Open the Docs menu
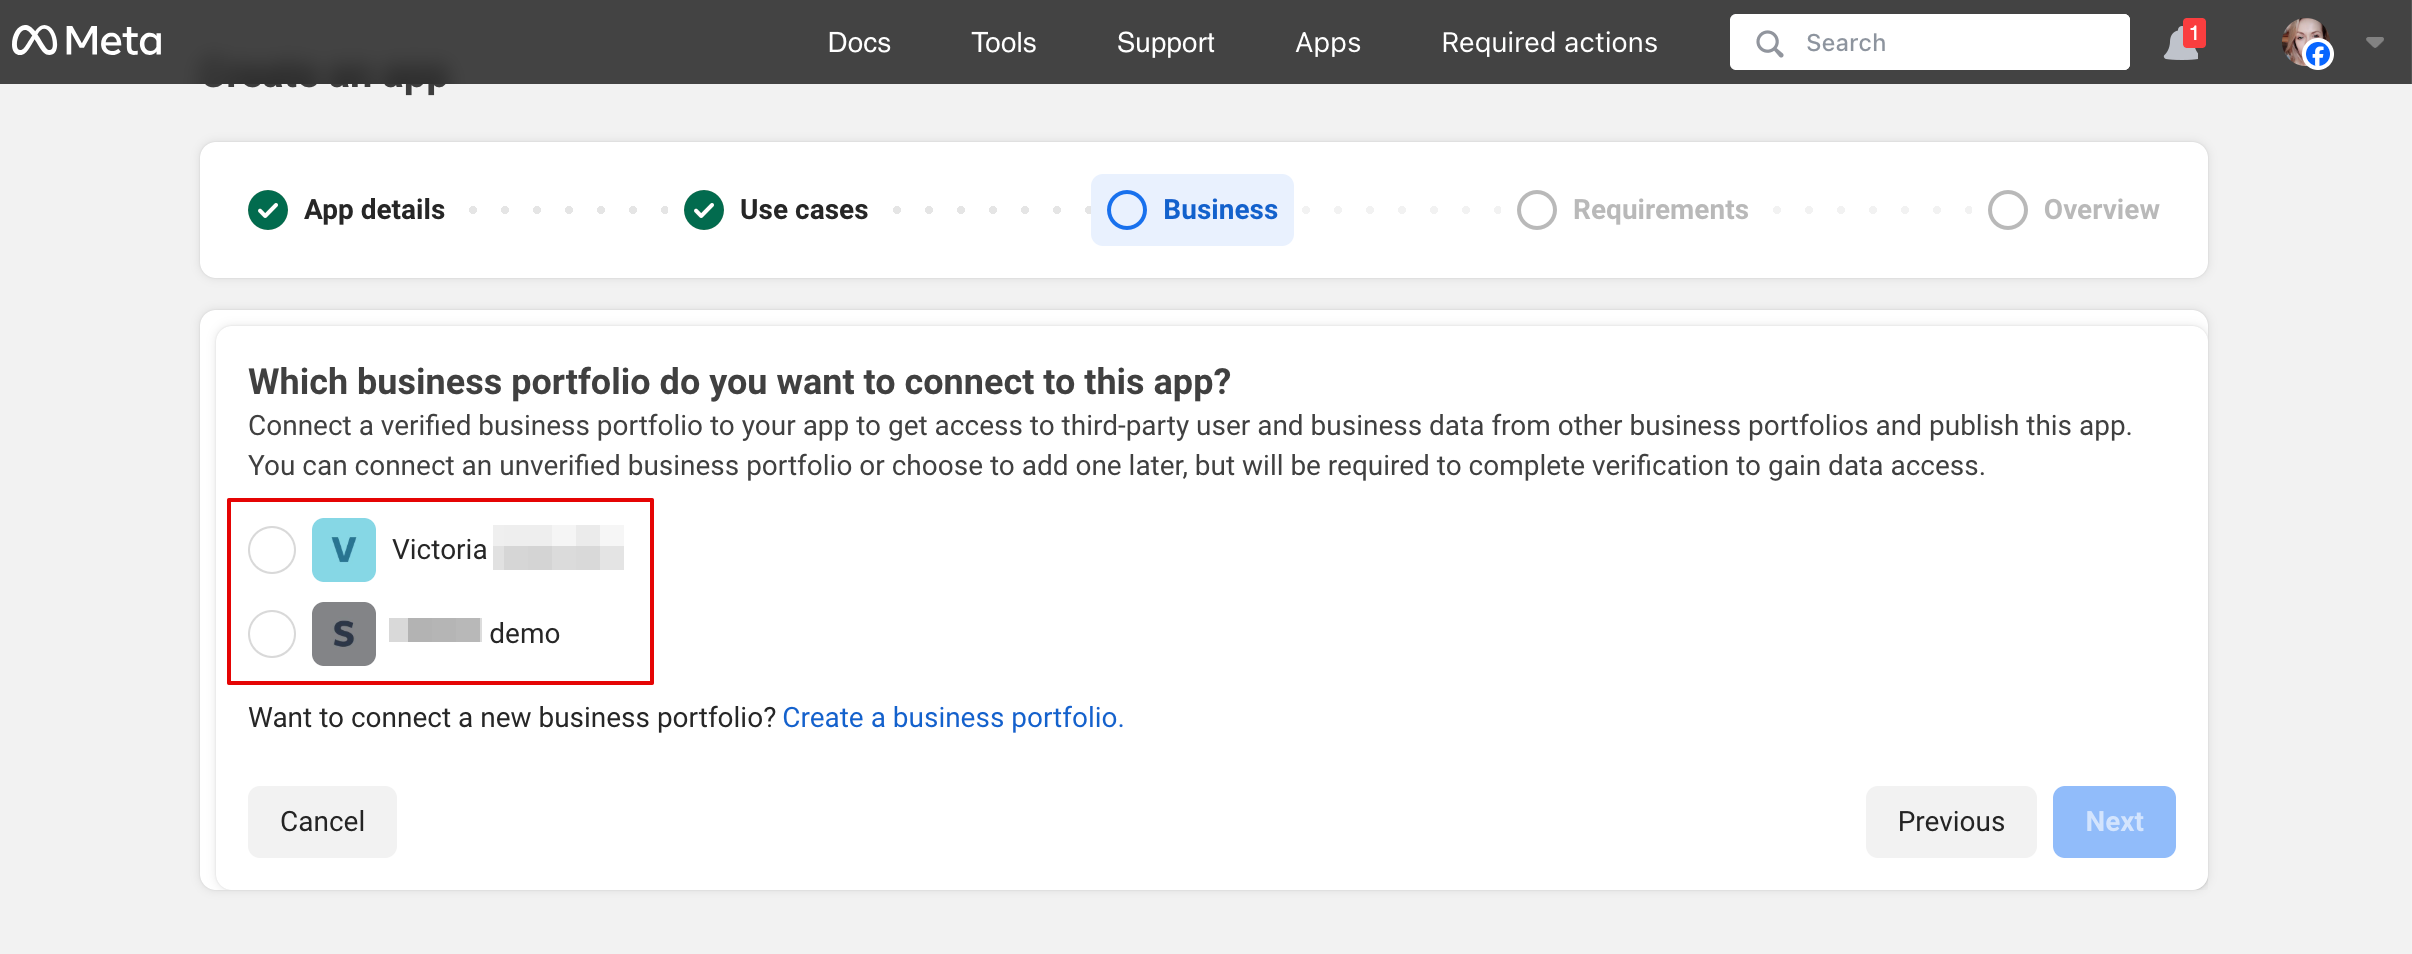 (859, 43)
